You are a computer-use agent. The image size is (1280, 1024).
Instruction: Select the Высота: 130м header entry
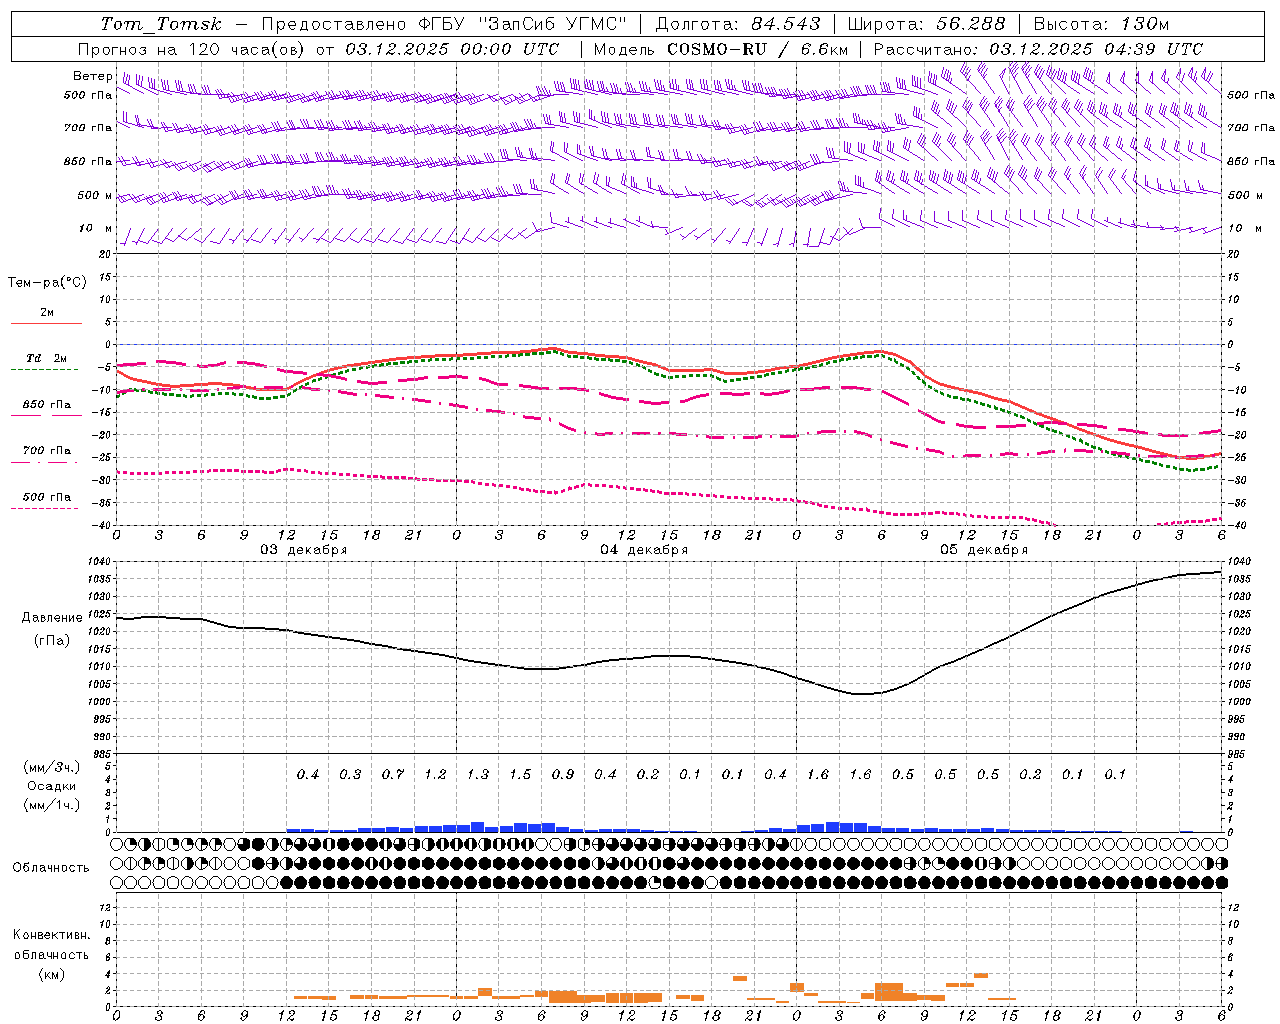point(1101,24)
